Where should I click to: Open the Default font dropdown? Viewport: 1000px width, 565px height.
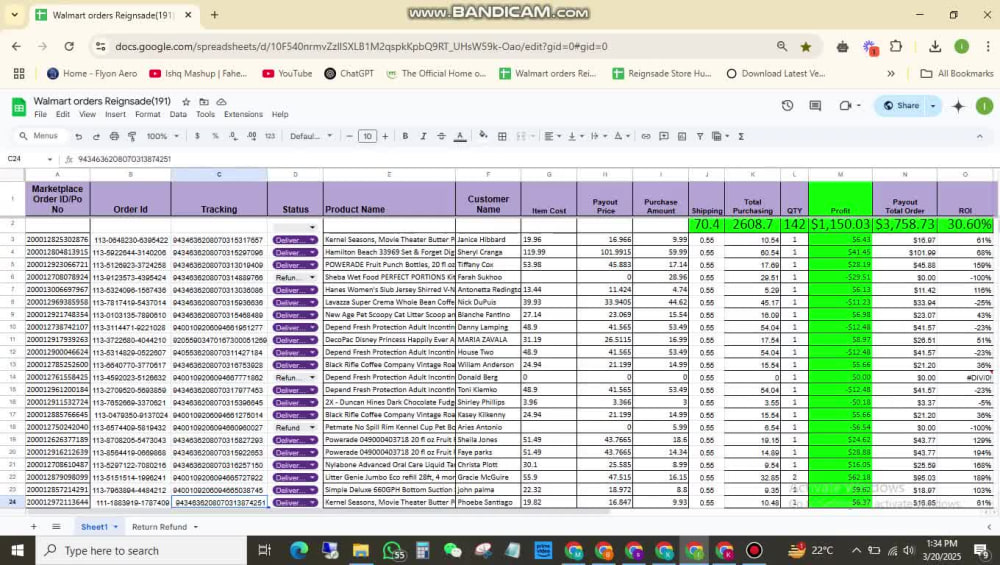coord(311,136)
